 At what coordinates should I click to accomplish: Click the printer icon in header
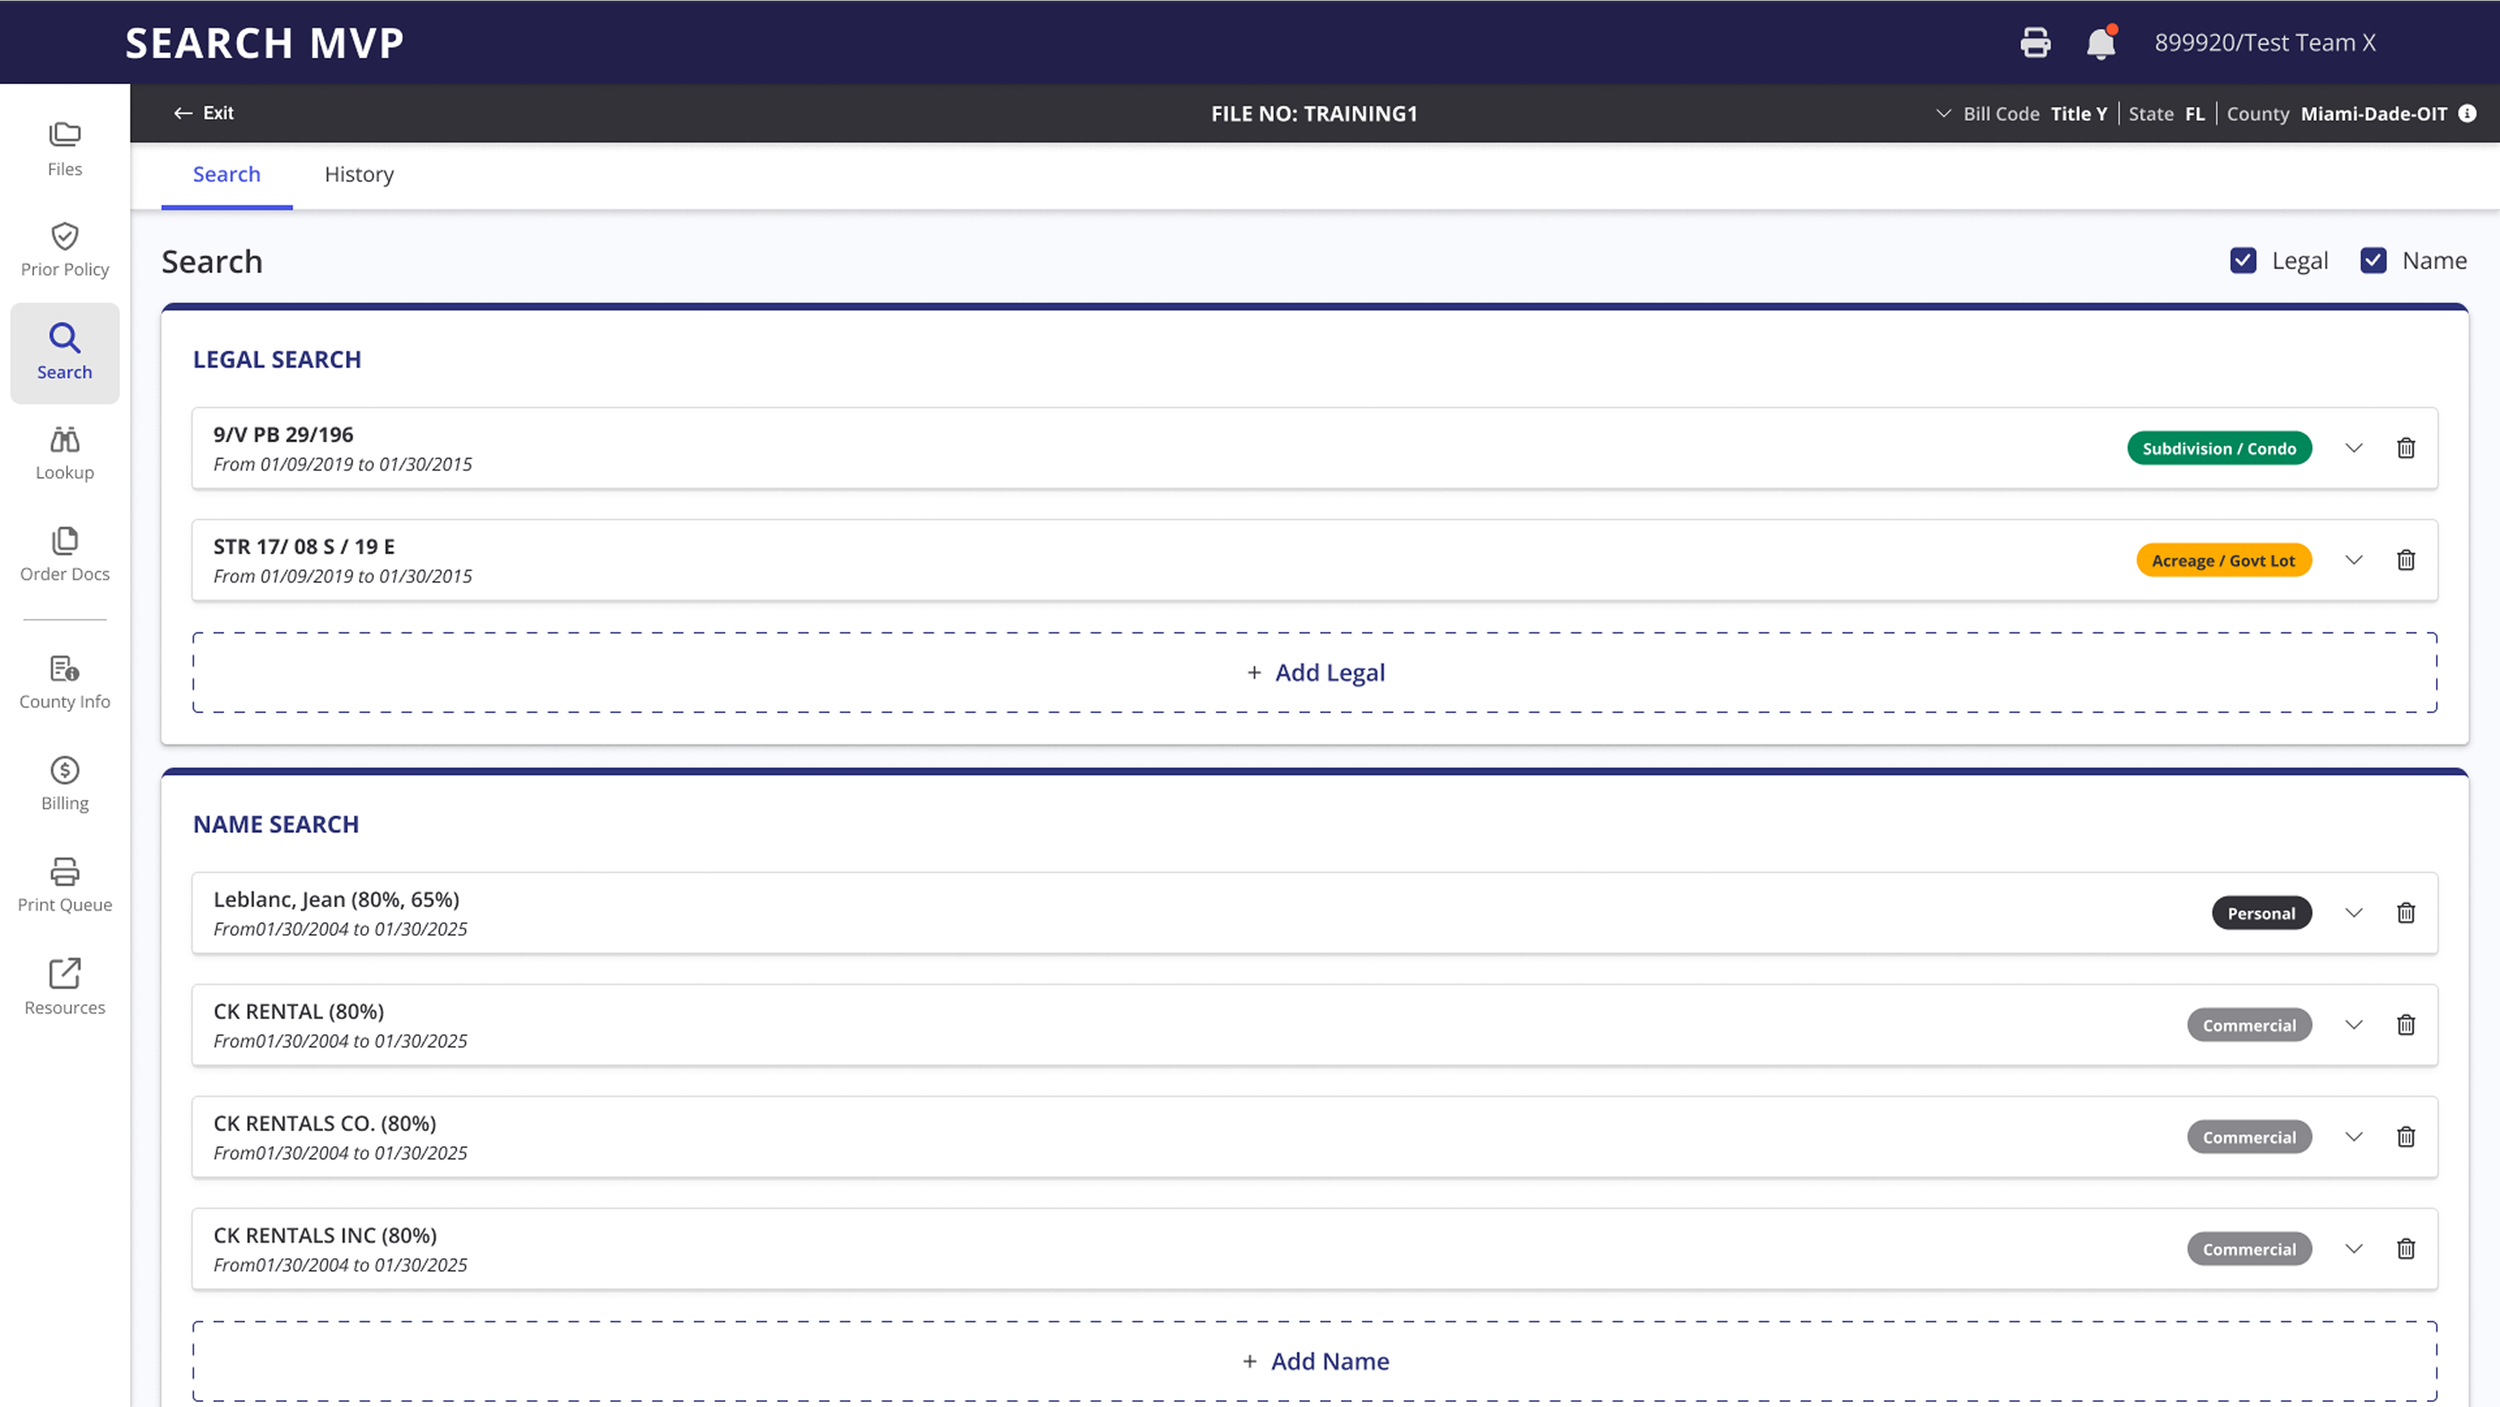tap(2035, 43)
